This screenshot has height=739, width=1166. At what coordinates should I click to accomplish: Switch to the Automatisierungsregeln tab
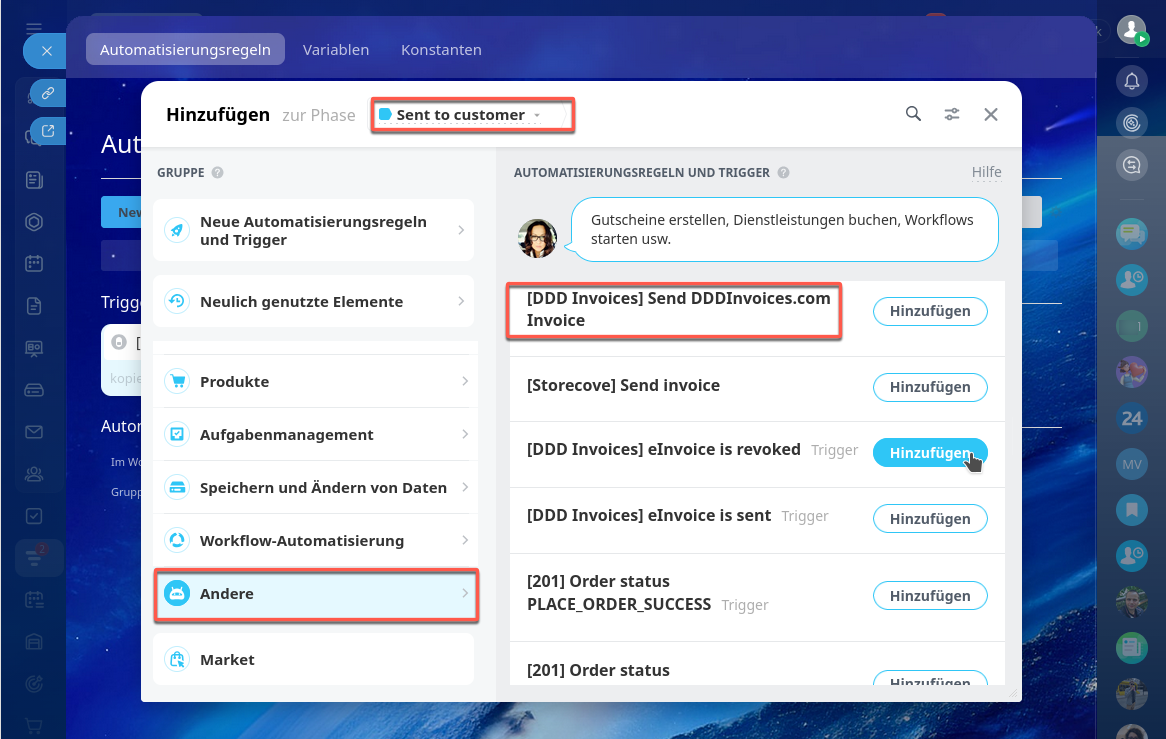tap(185, 50)
